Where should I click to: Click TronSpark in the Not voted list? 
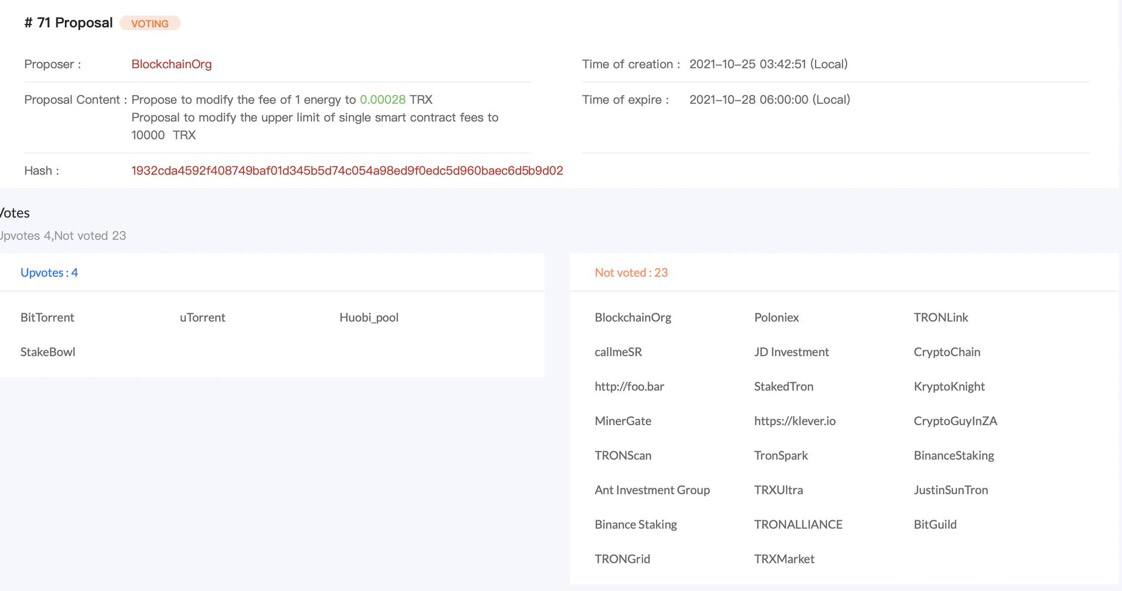coord(781,455)
